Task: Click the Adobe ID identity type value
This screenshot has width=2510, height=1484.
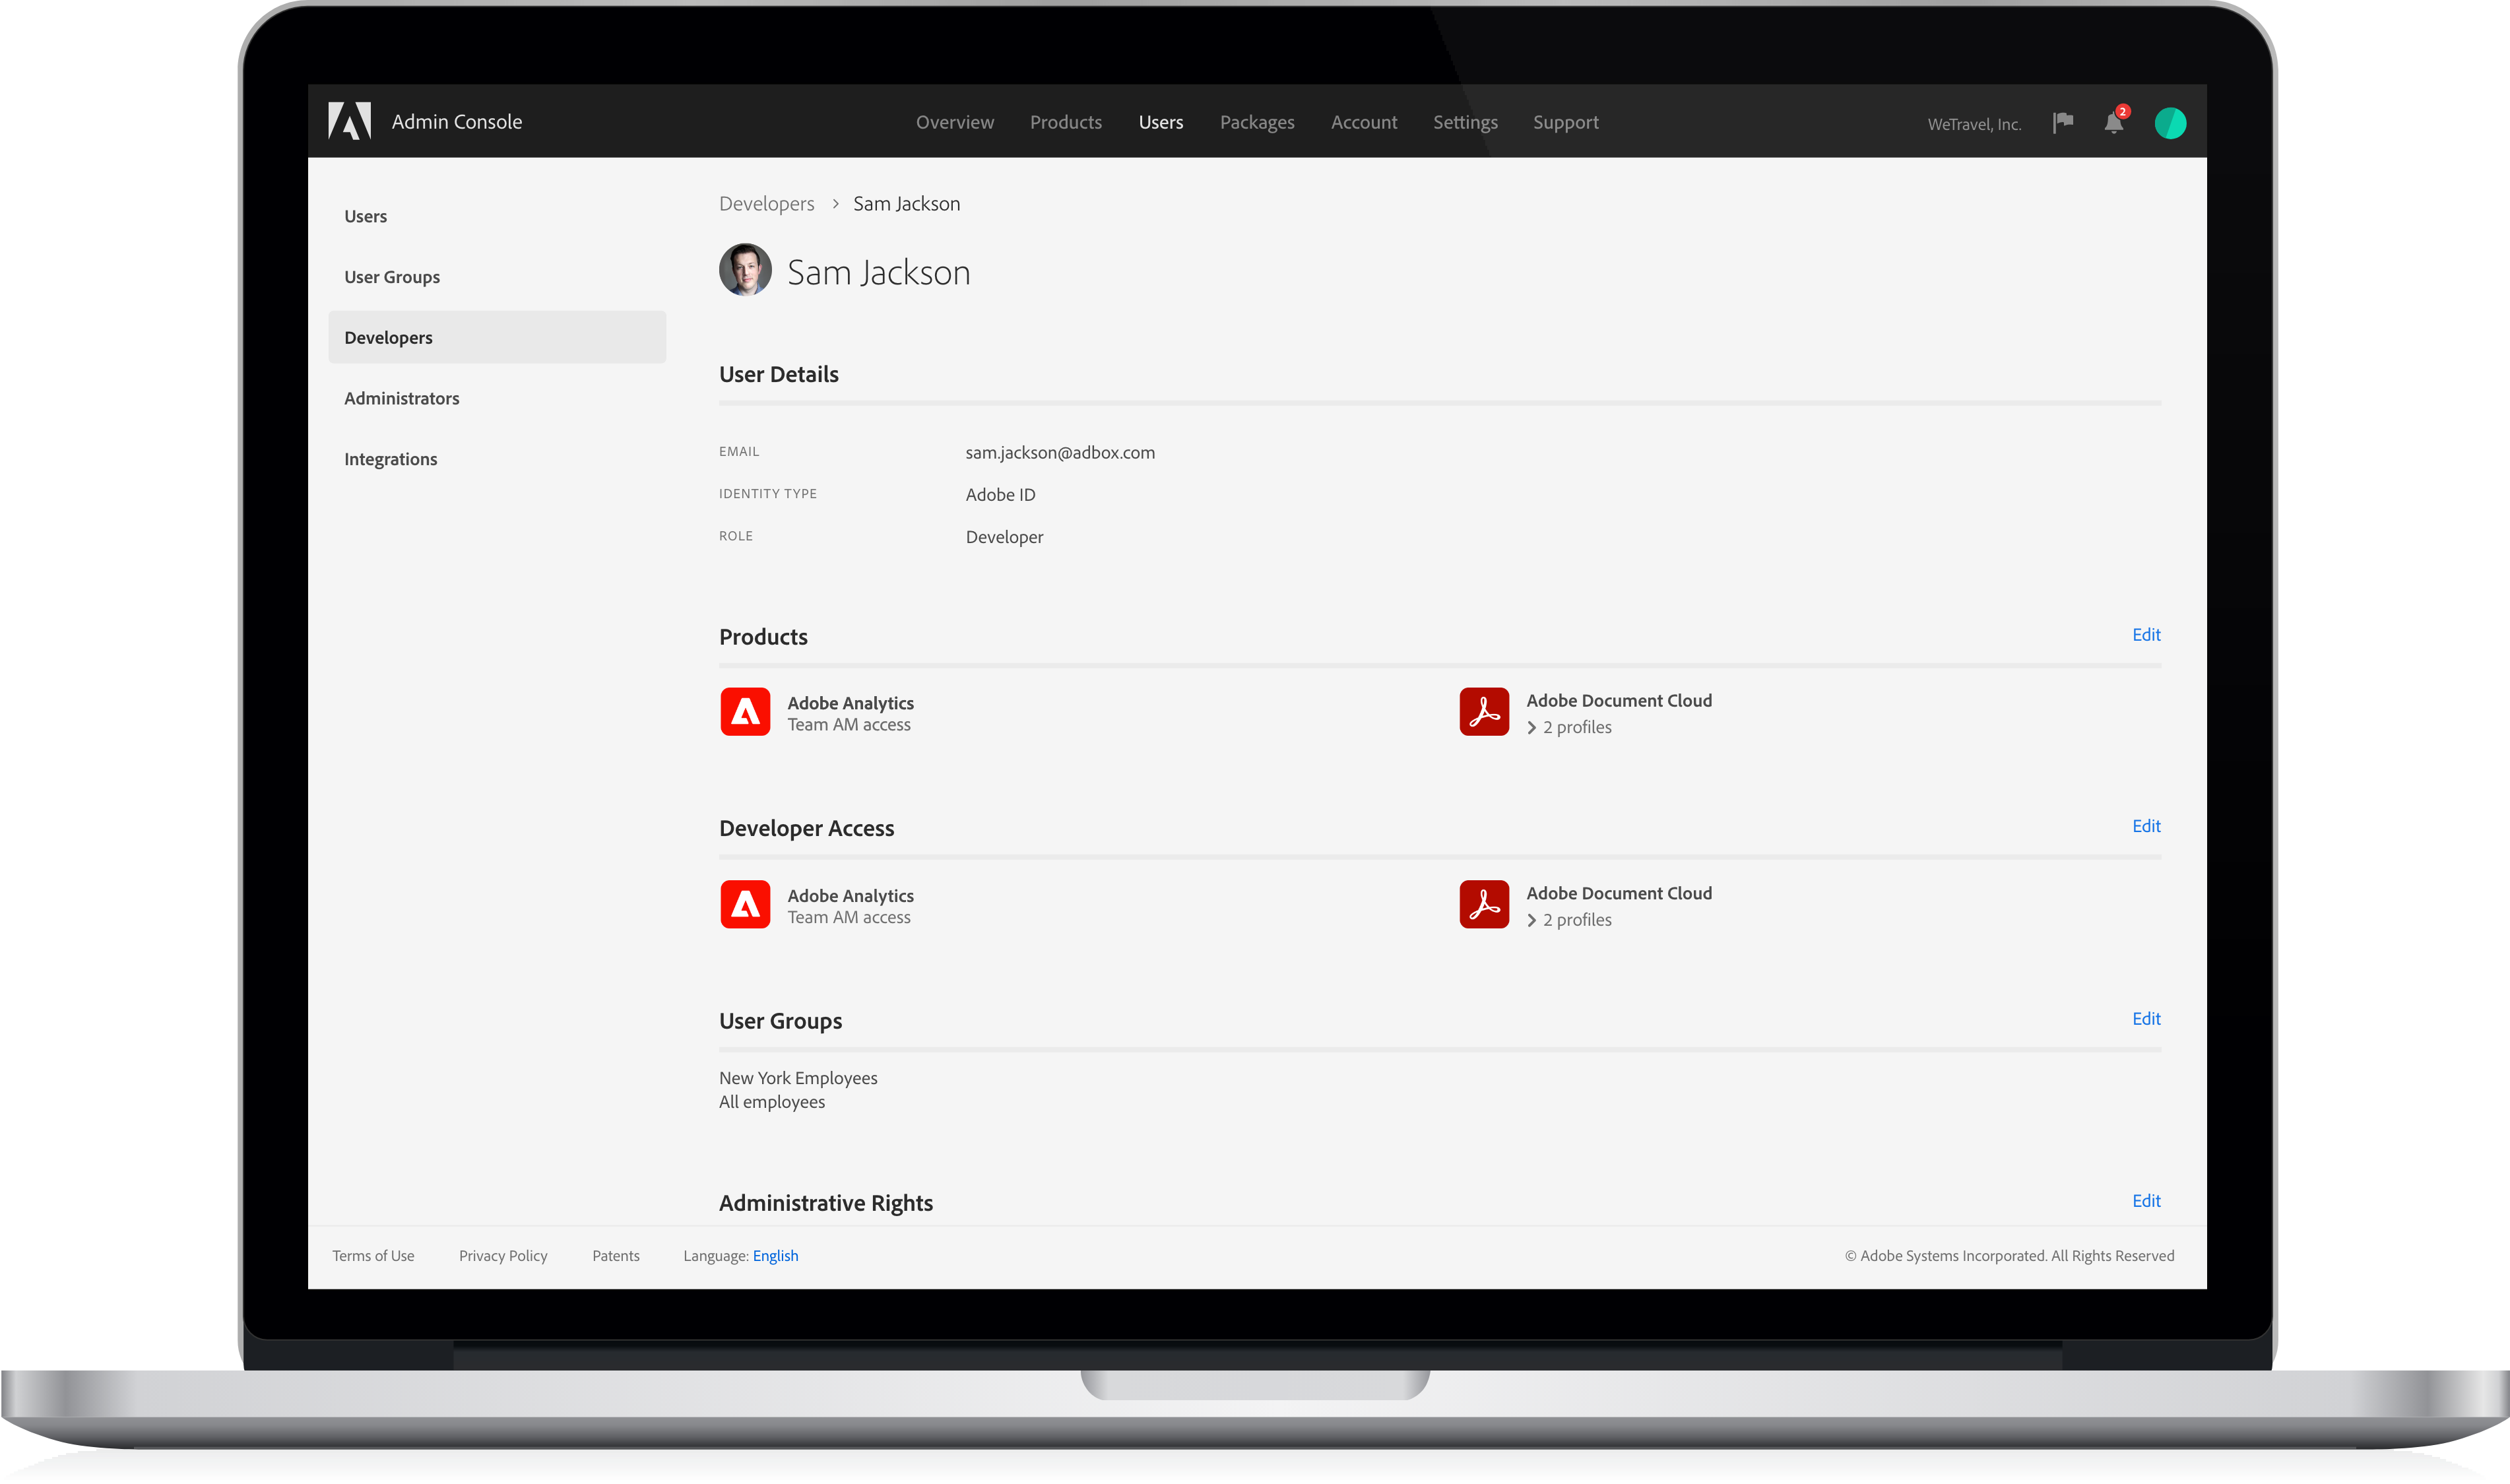Action: tap(1000, 495)
